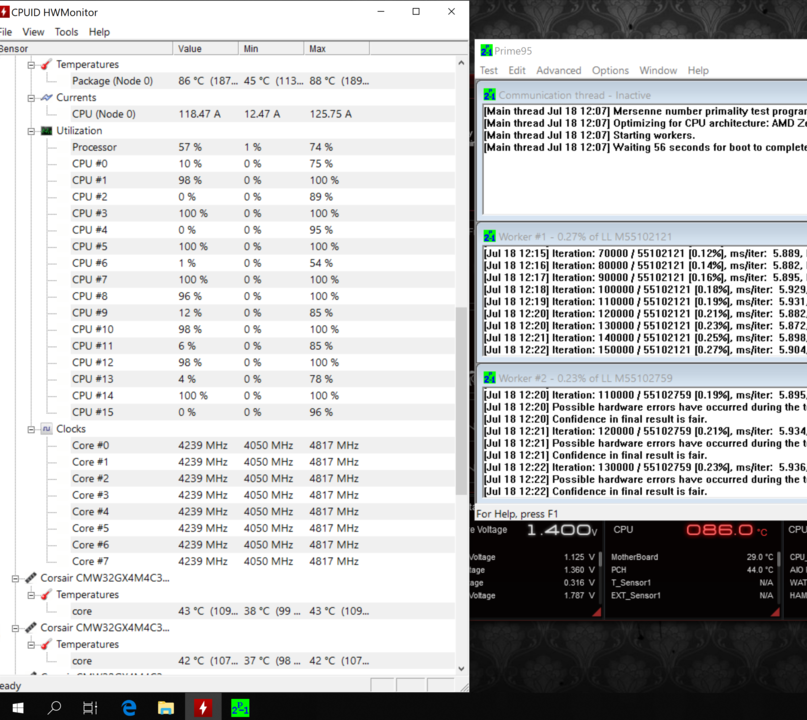Click the Utilization chip icon

pyautogui.click(x=46, y=131)
